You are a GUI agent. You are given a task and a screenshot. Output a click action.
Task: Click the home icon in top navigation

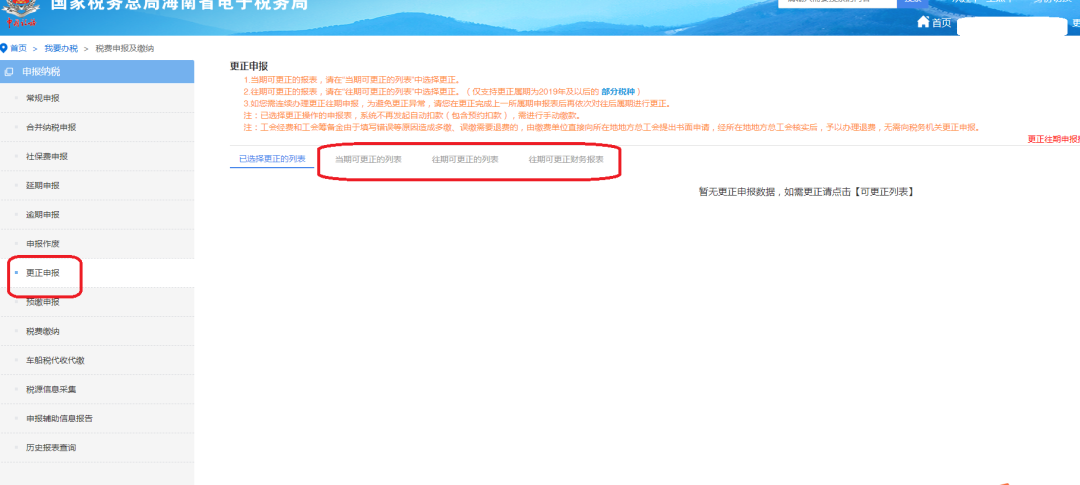click(923, 22)
